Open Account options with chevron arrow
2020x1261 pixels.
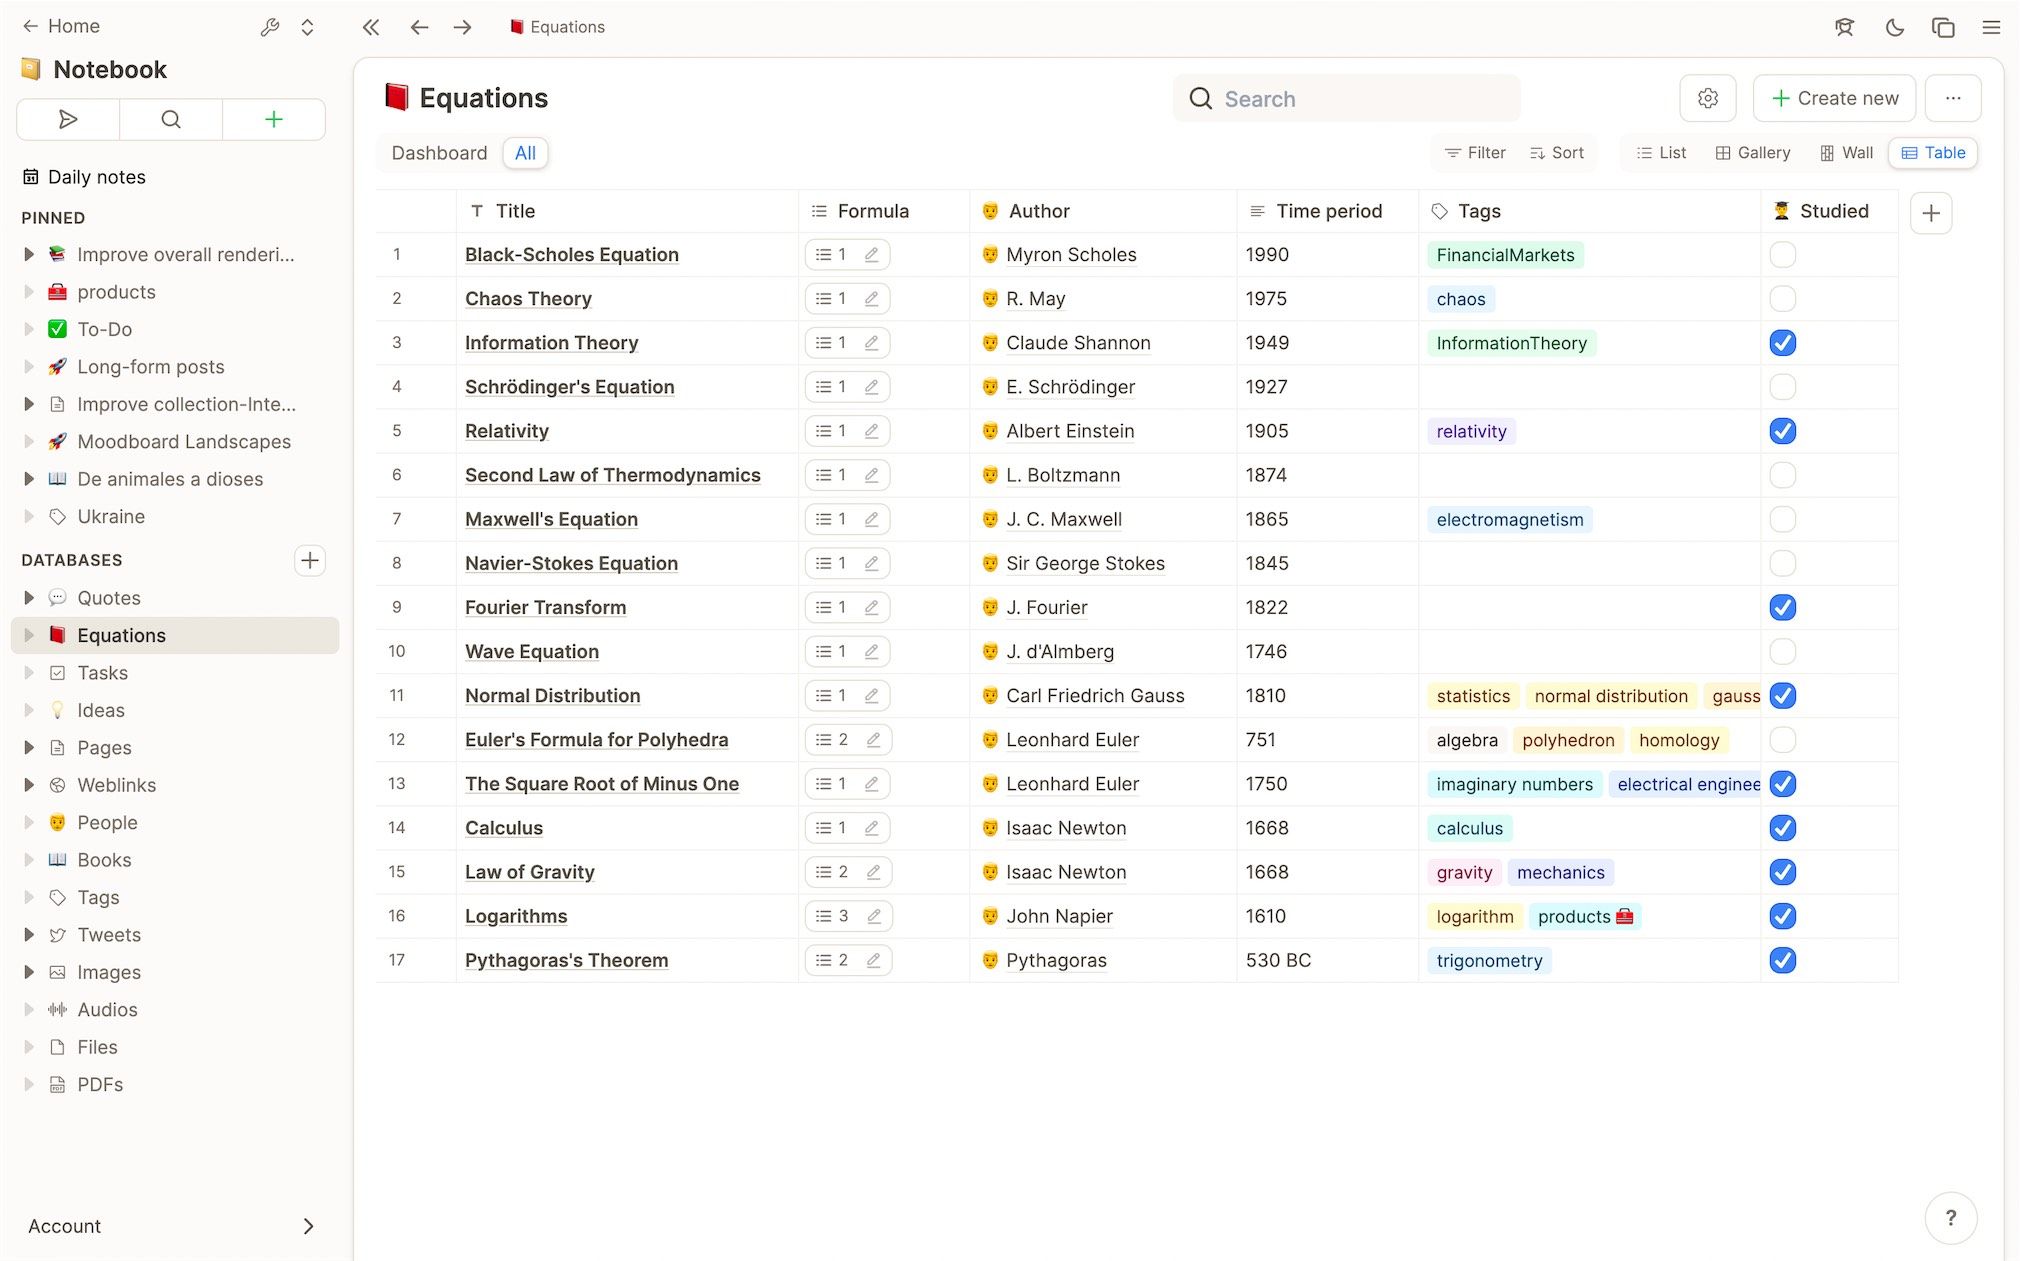pos(309,1226)
